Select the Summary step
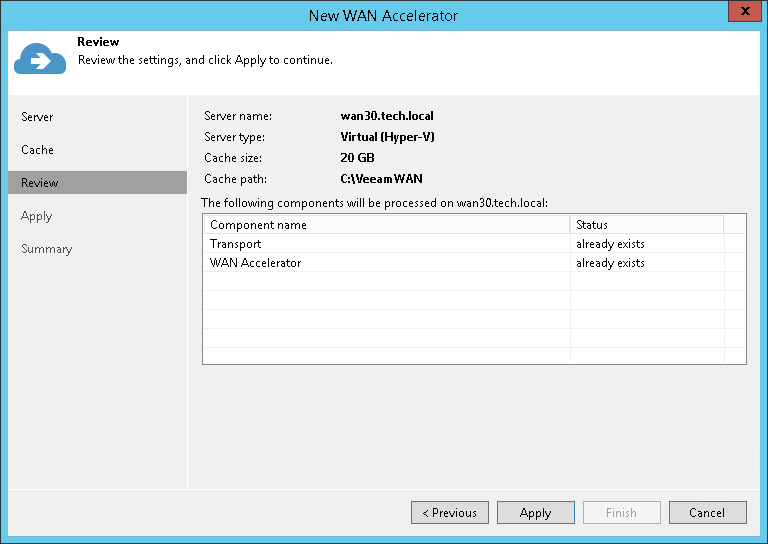This screenshot has height=544, width=768. pyautogui.click(x=46, y=249)
